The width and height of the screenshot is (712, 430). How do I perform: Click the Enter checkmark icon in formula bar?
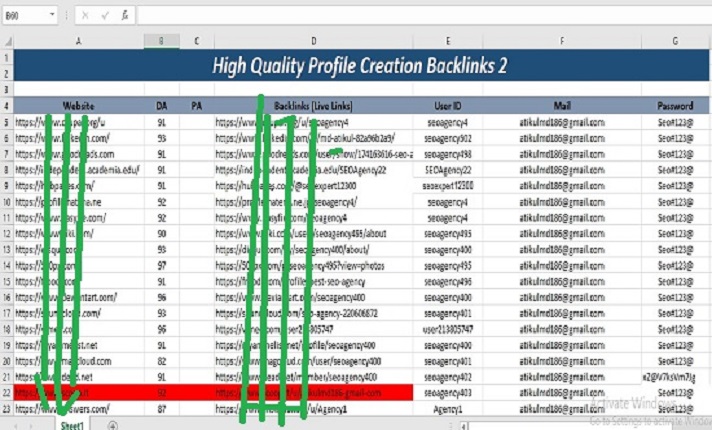pyautogui.click(x=106, y=16)
